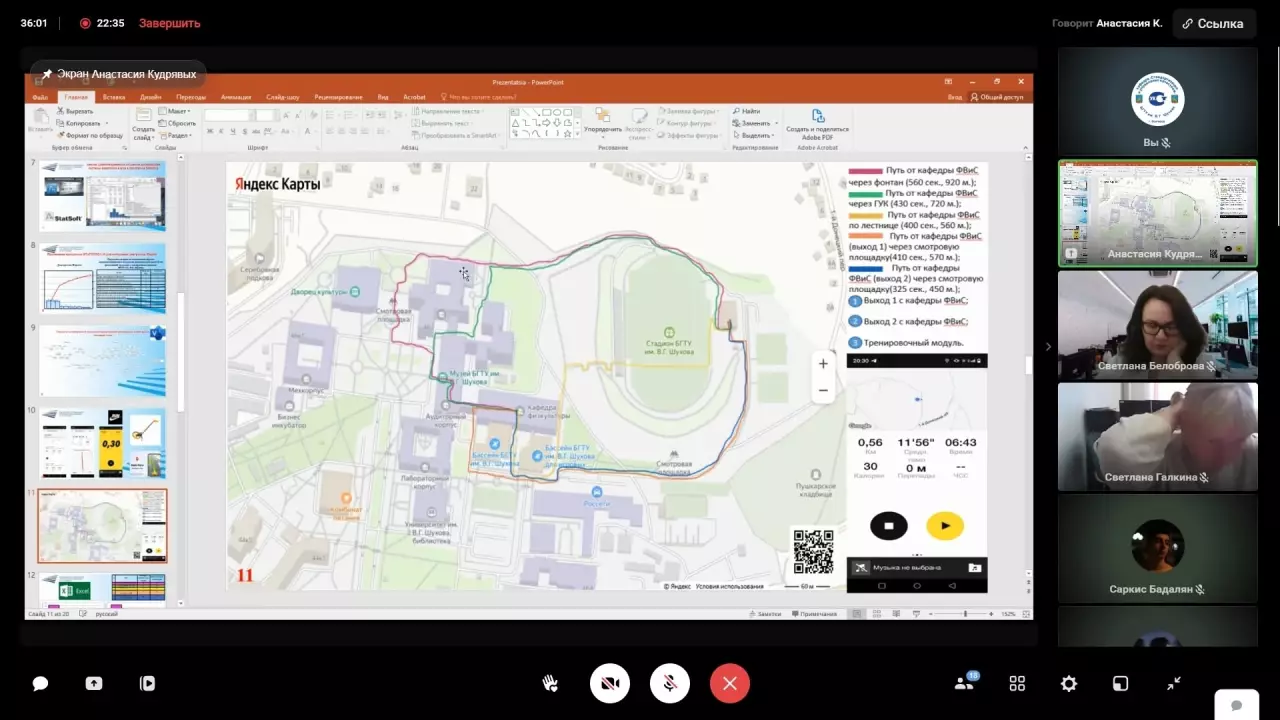Open conference settings gear

pyautogui.click(x=1069, y=684)
